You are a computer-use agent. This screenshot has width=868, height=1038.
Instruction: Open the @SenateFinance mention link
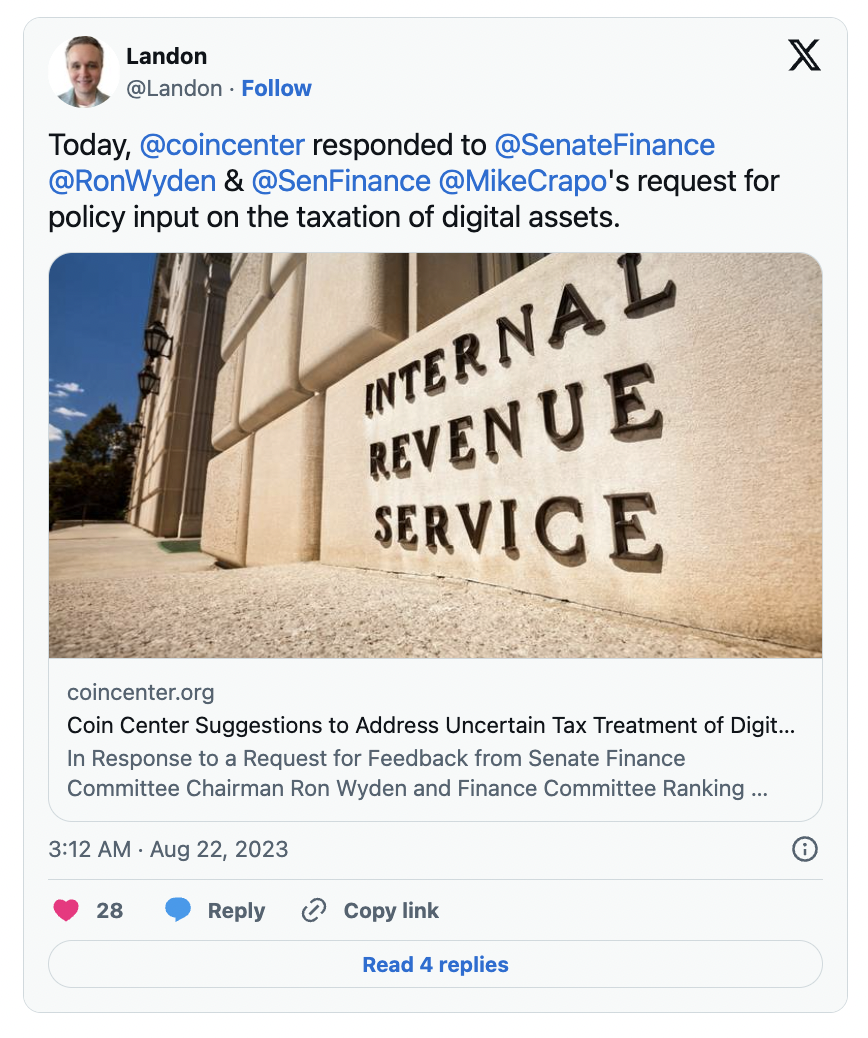tap(604, 145)
